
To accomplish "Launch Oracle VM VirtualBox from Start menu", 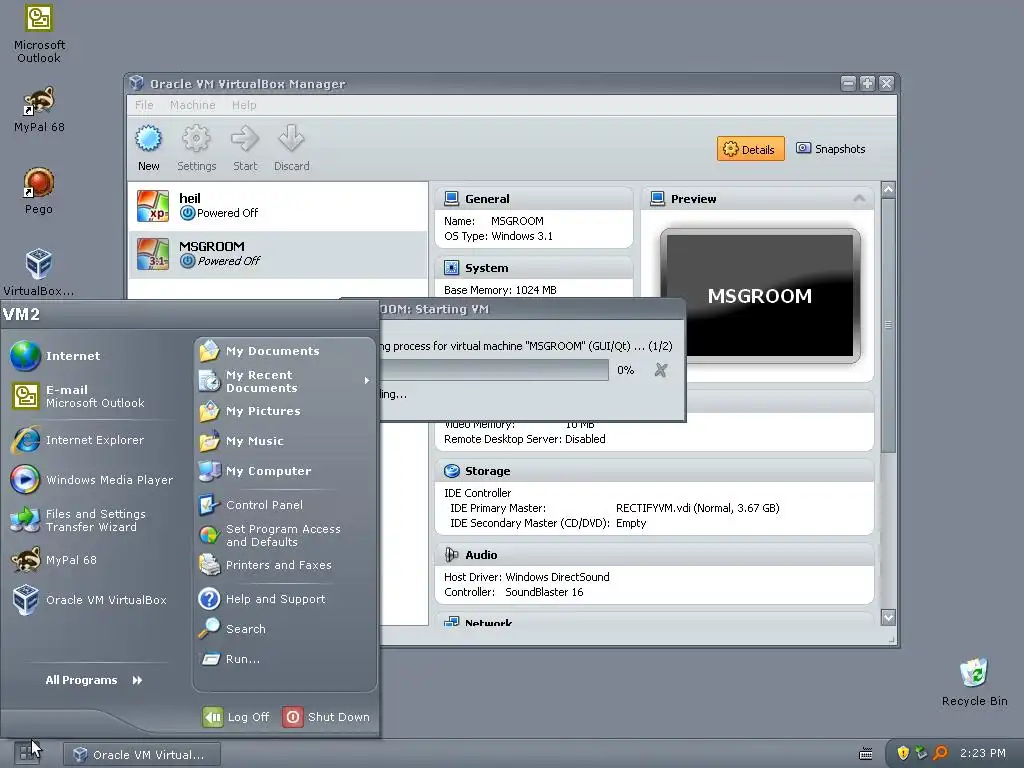I will (x=91, y=600).
